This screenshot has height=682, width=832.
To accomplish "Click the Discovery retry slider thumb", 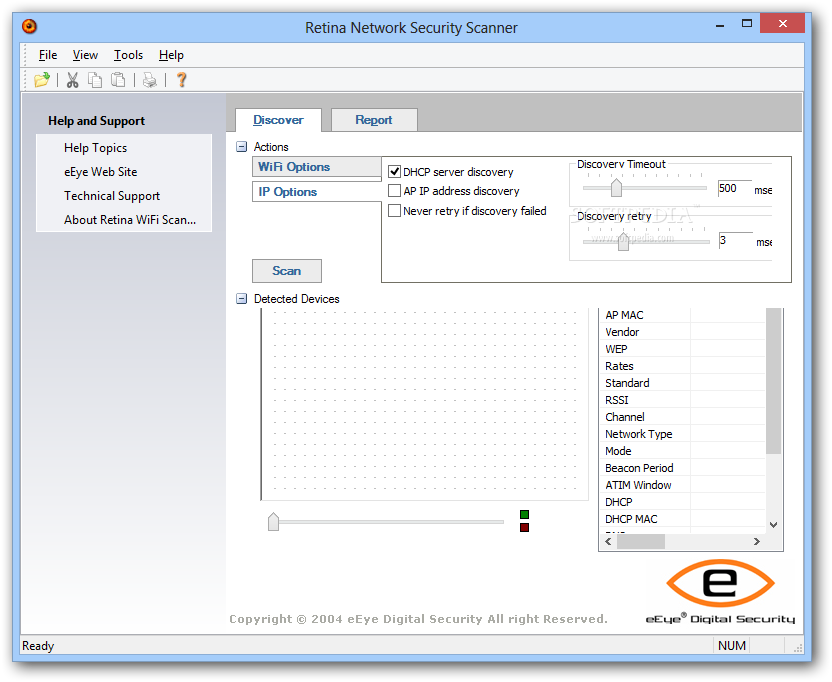I will pyautogui.click(x=623, y=241).
